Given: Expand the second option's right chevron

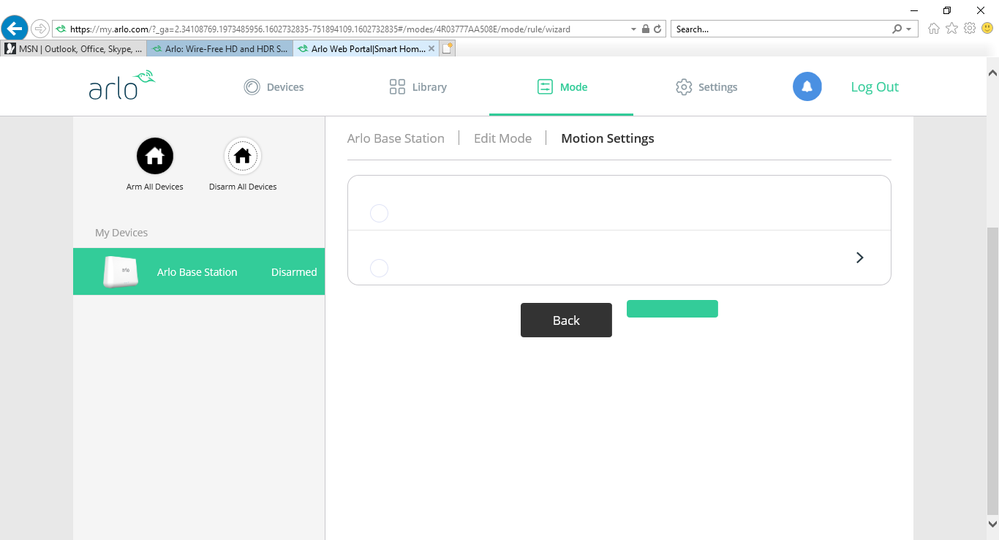Looking at the screenshot, I should pyautogui.click(x=859, y=257).
